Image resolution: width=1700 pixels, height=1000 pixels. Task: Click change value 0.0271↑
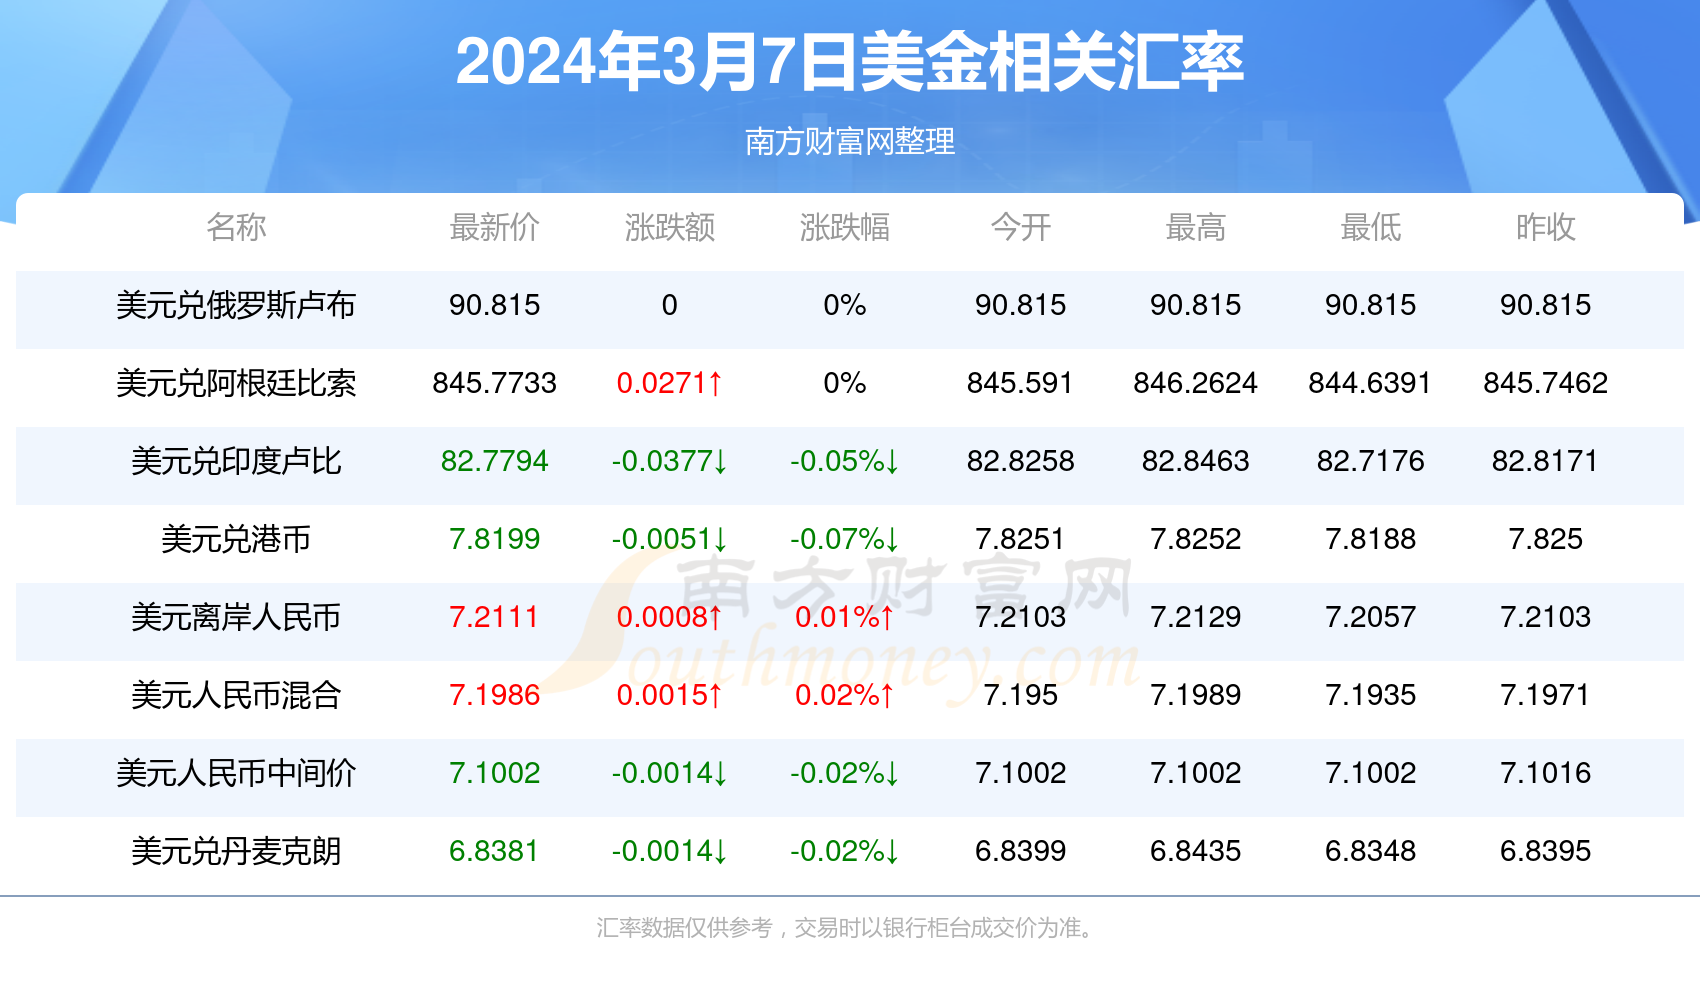click(x=669, y=383)
